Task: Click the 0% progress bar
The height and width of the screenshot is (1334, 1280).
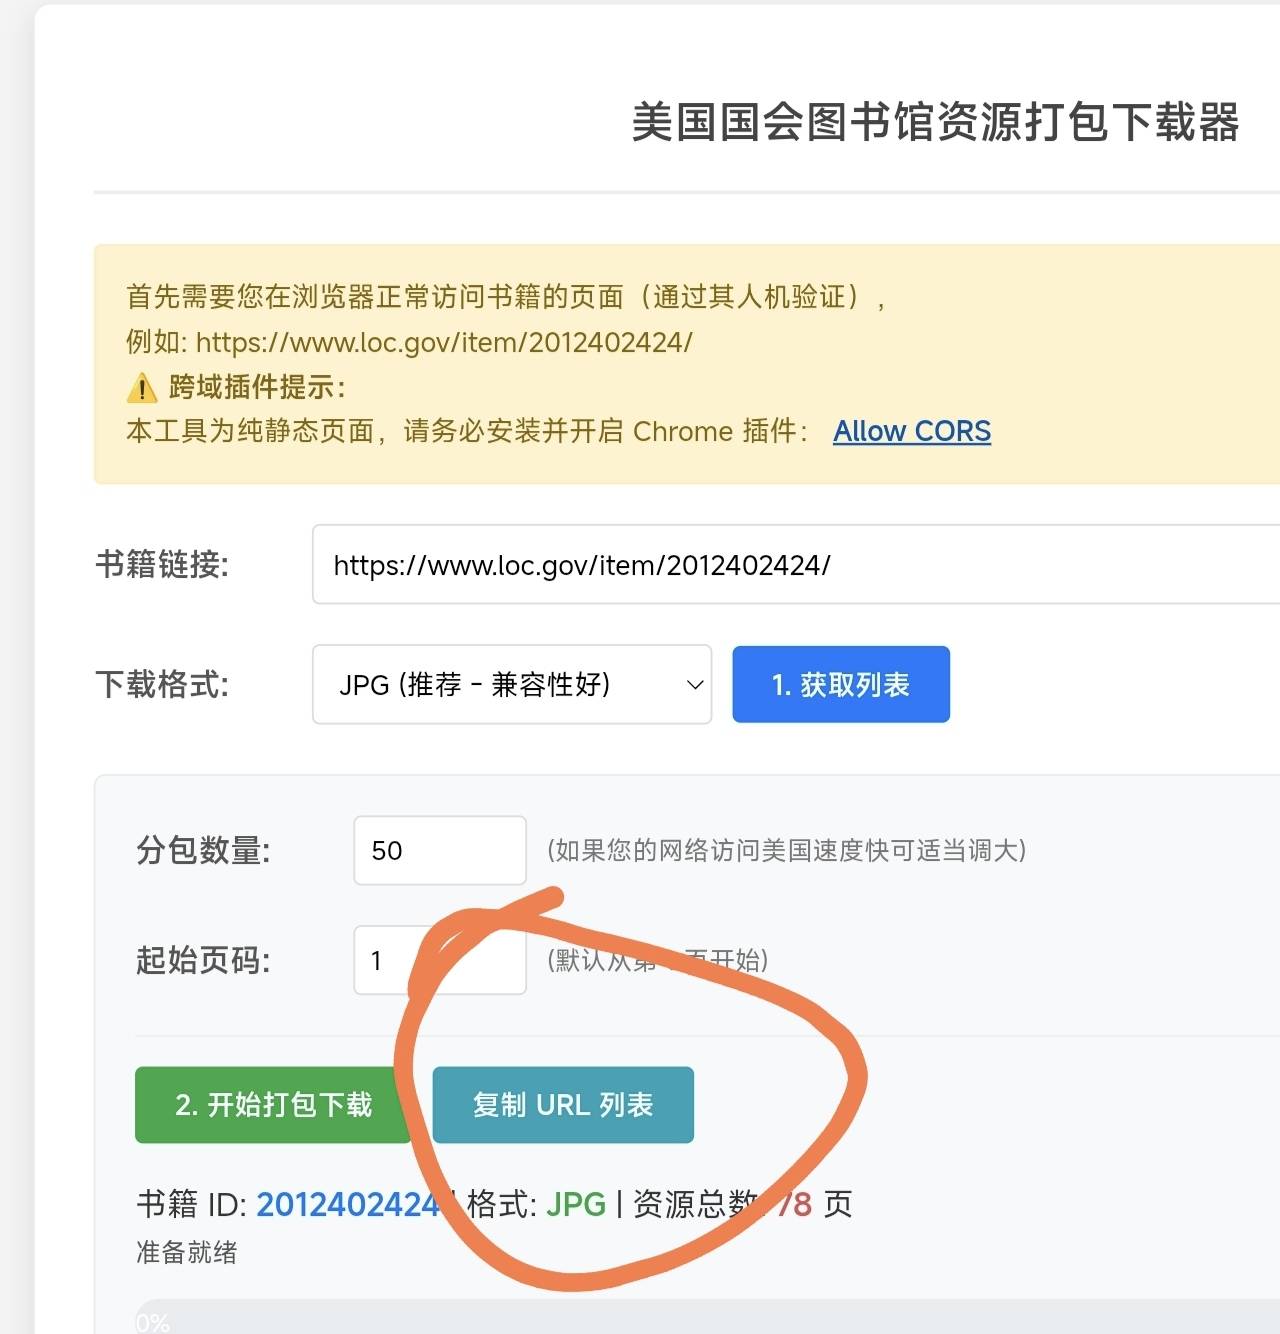Action: click(x=700, y=1320)
